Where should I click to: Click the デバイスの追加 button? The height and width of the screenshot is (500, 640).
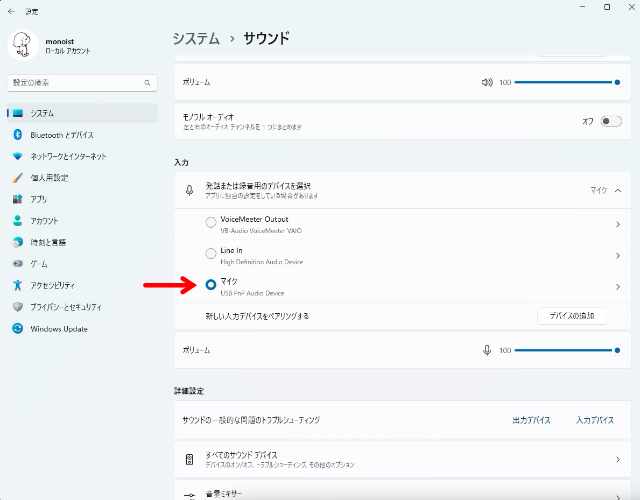tap(572, 316)
